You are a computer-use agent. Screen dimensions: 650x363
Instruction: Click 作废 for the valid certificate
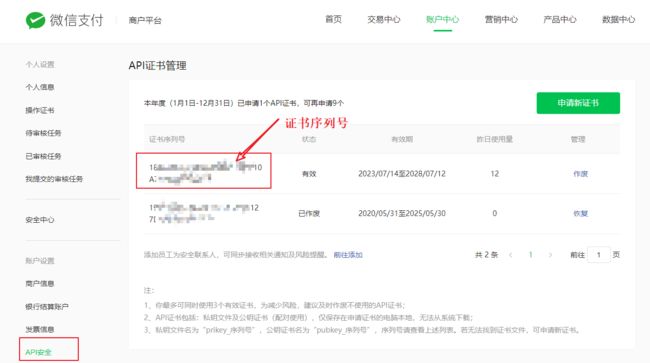pyautogui.click(x=580, y=174)
